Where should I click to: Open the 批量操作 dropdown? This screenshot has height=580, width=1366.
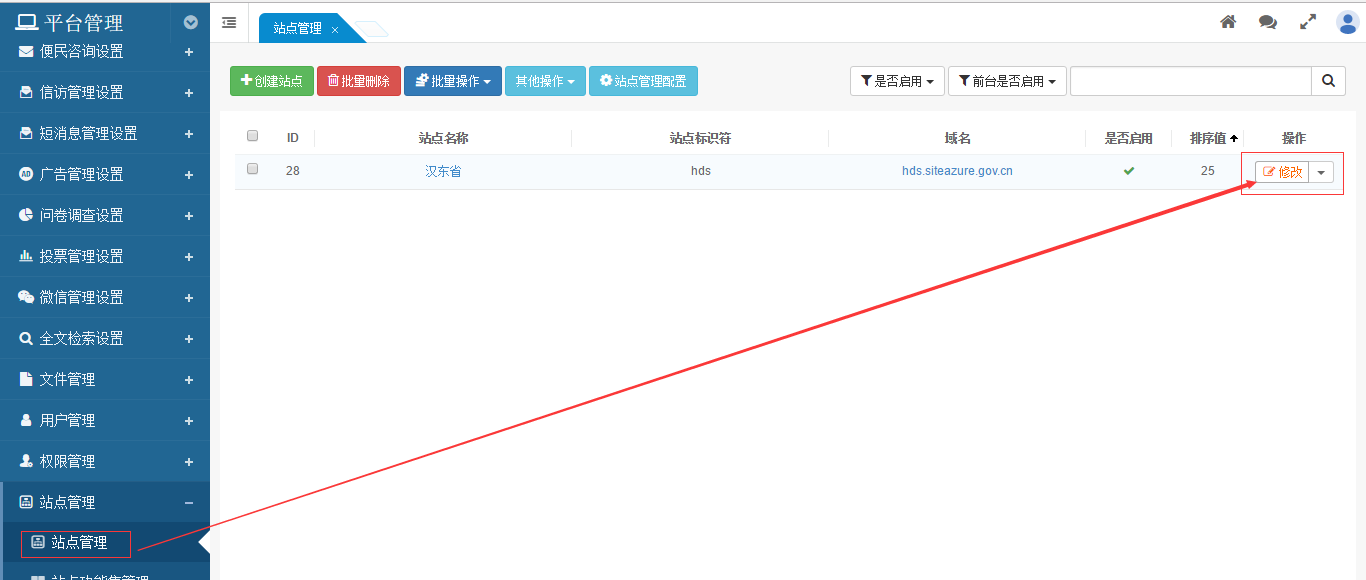click(452, 81)
